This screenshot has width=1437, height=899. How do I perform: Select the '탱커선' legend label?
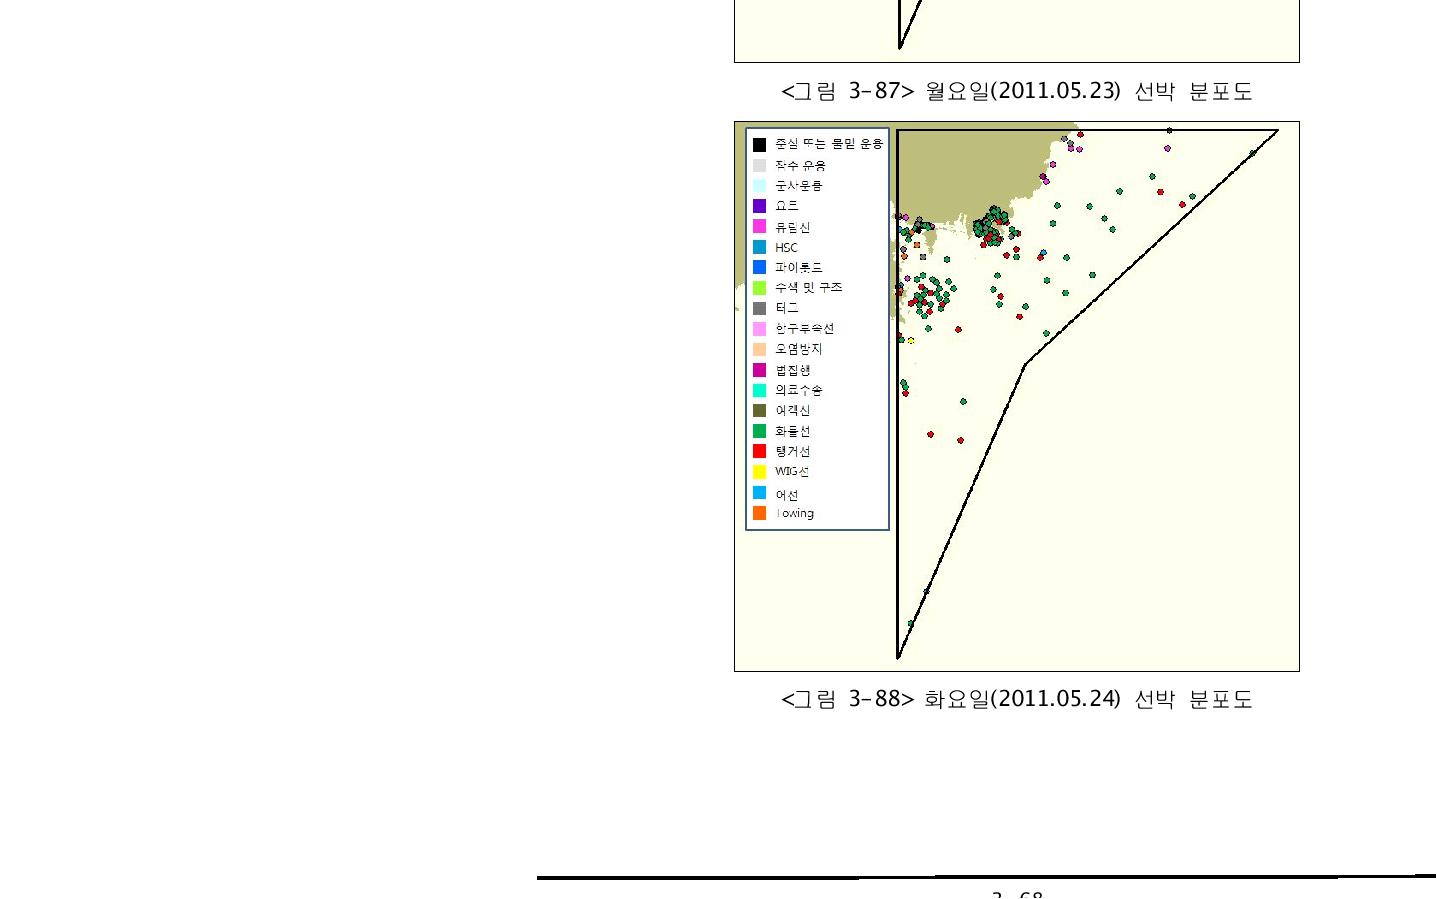coord(793,452)
